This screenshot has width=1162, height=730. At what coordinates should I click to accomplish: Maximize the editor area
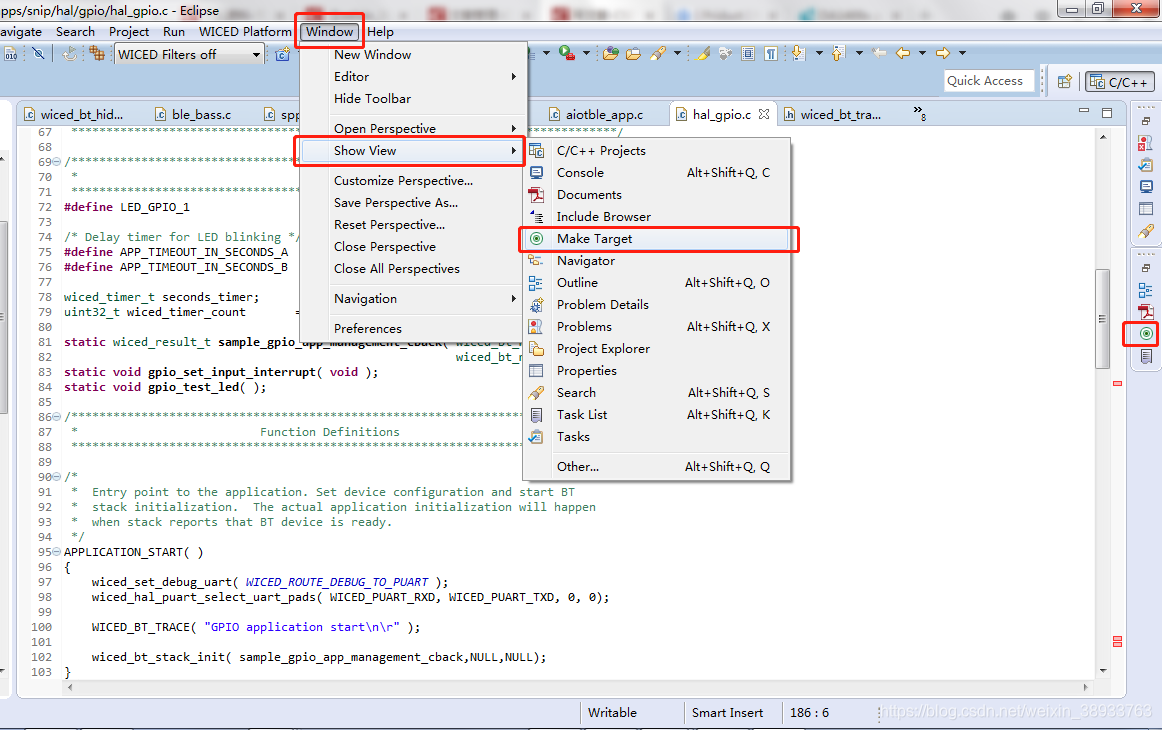point(1107,113)
